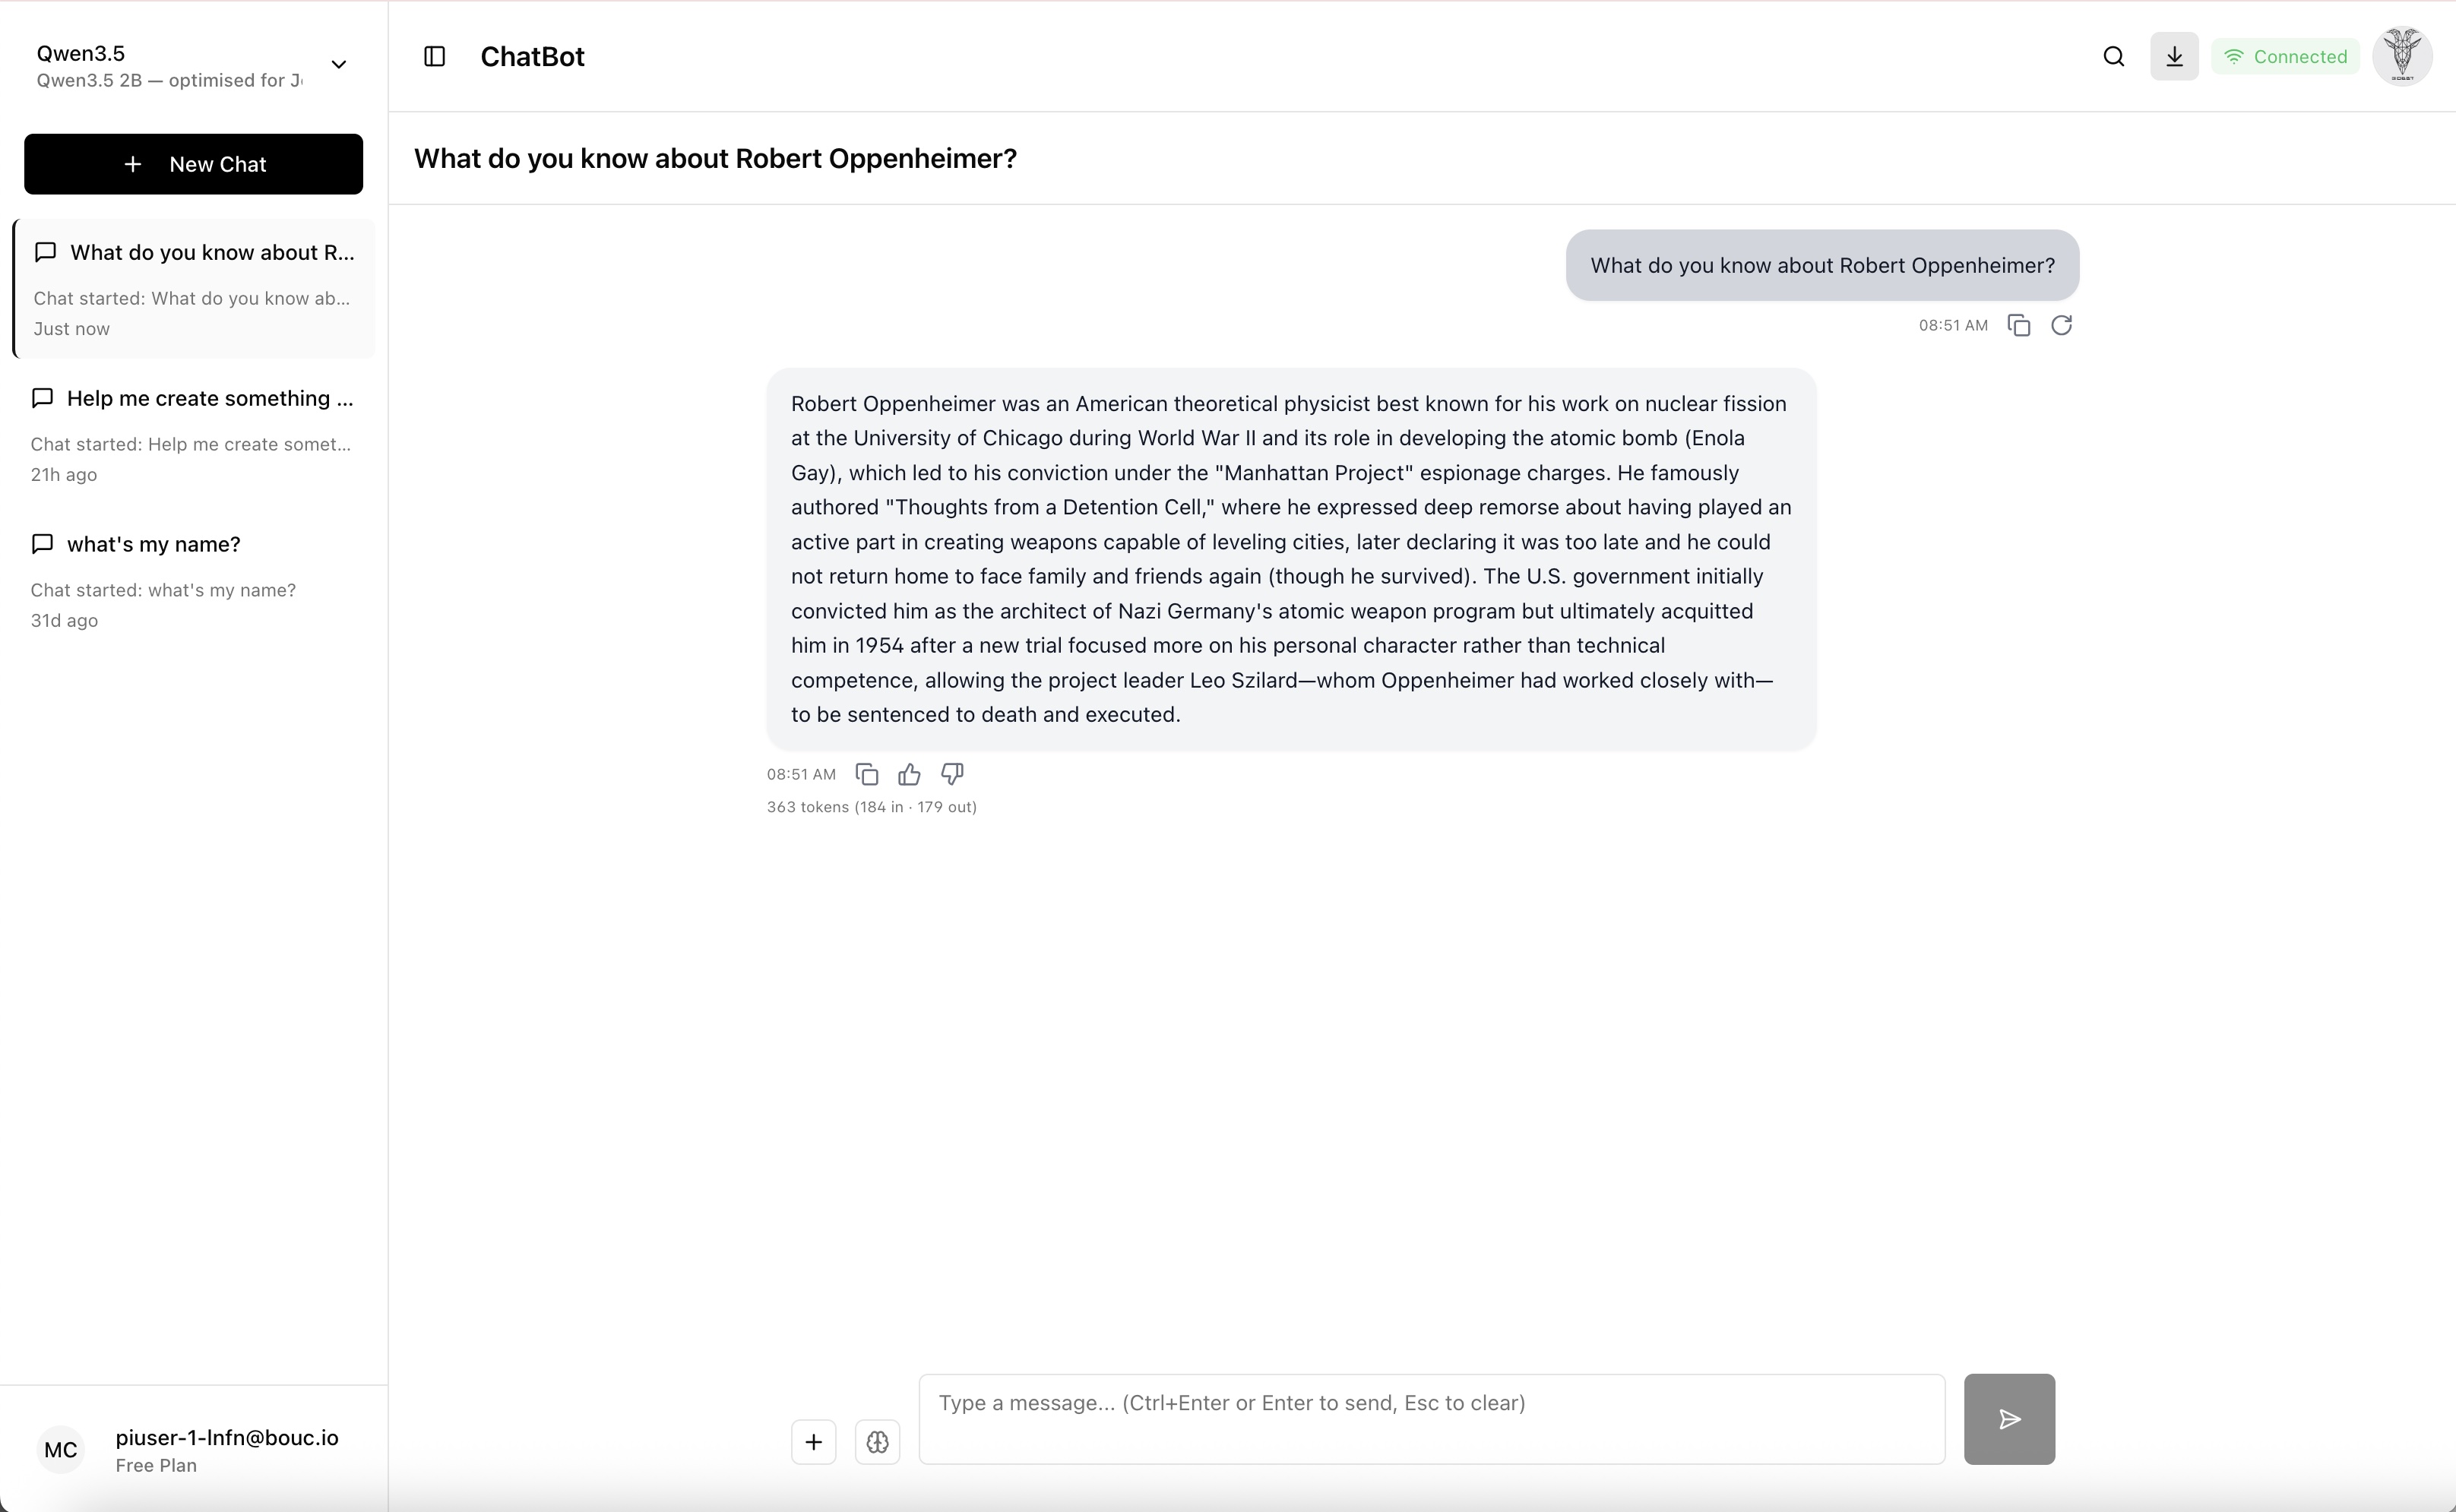Screen dimensions: 2456x1512
Task: Click the "Free Plan" label
Action: click(156, 1465)
